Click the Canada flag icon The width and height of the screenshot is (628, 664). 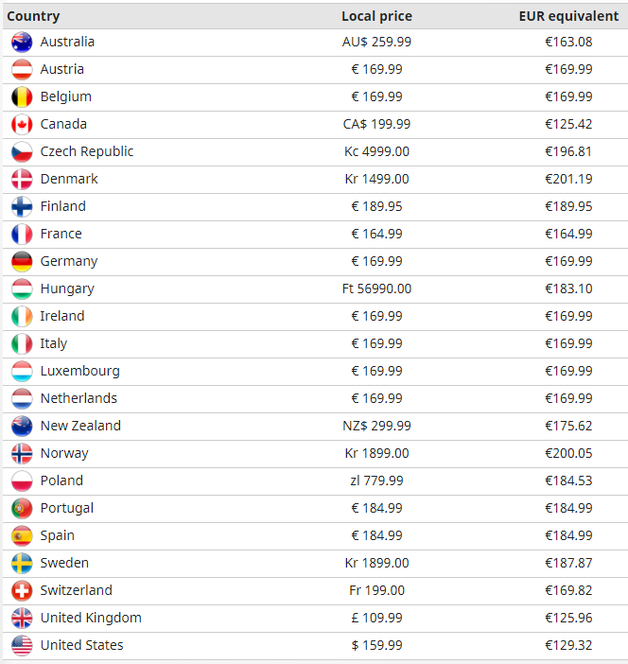click(x=22, y=124)
